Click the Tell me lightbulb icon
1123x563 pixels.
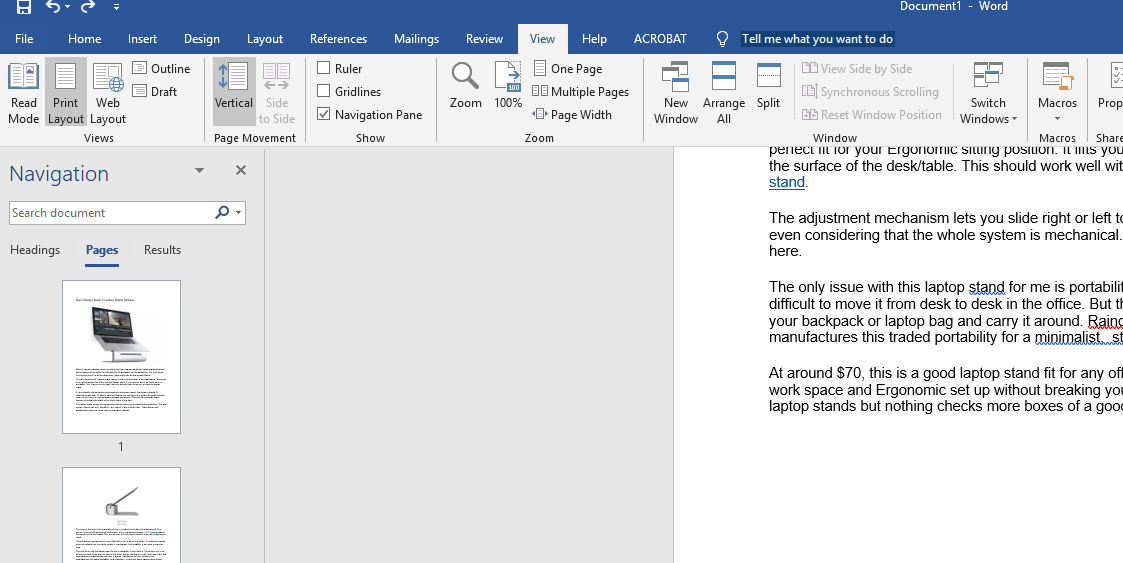723,39
